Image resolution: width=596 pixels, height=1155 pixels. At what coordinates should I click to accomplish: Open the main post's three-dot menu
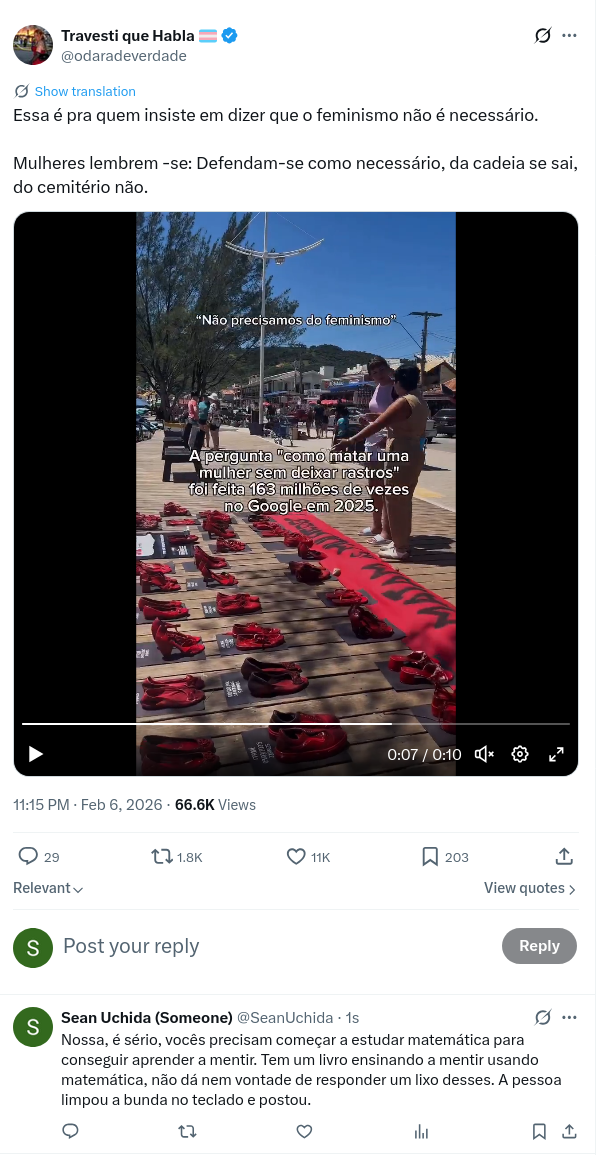point(569,35)
